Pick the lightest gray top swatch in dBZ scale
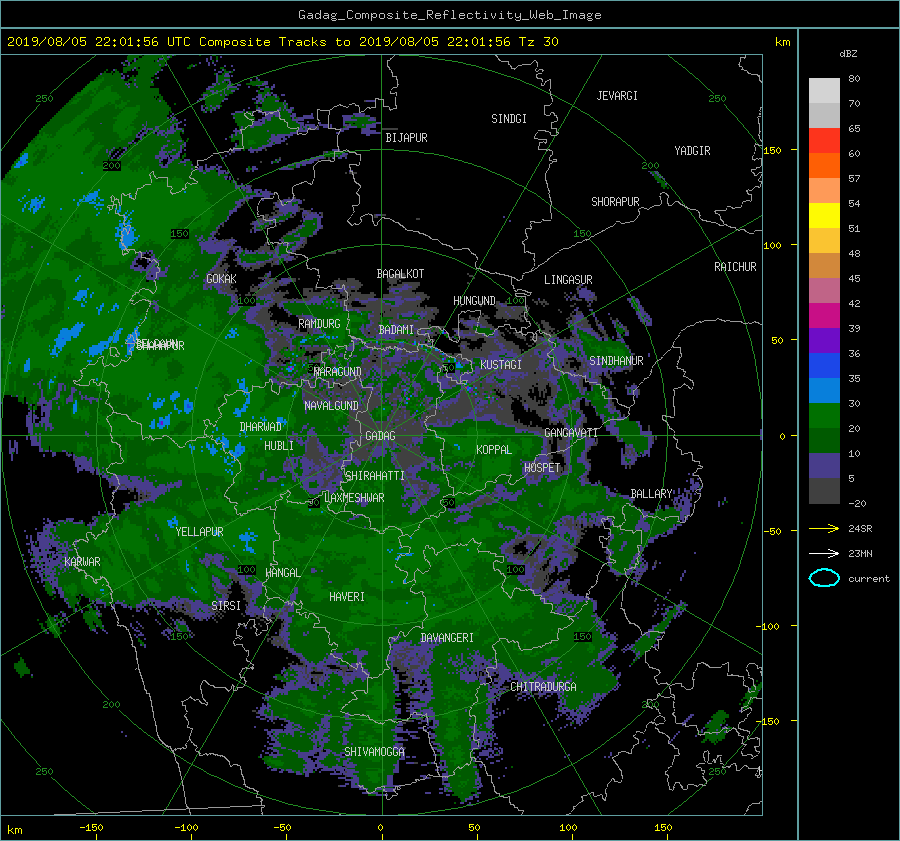 point(824,90)
